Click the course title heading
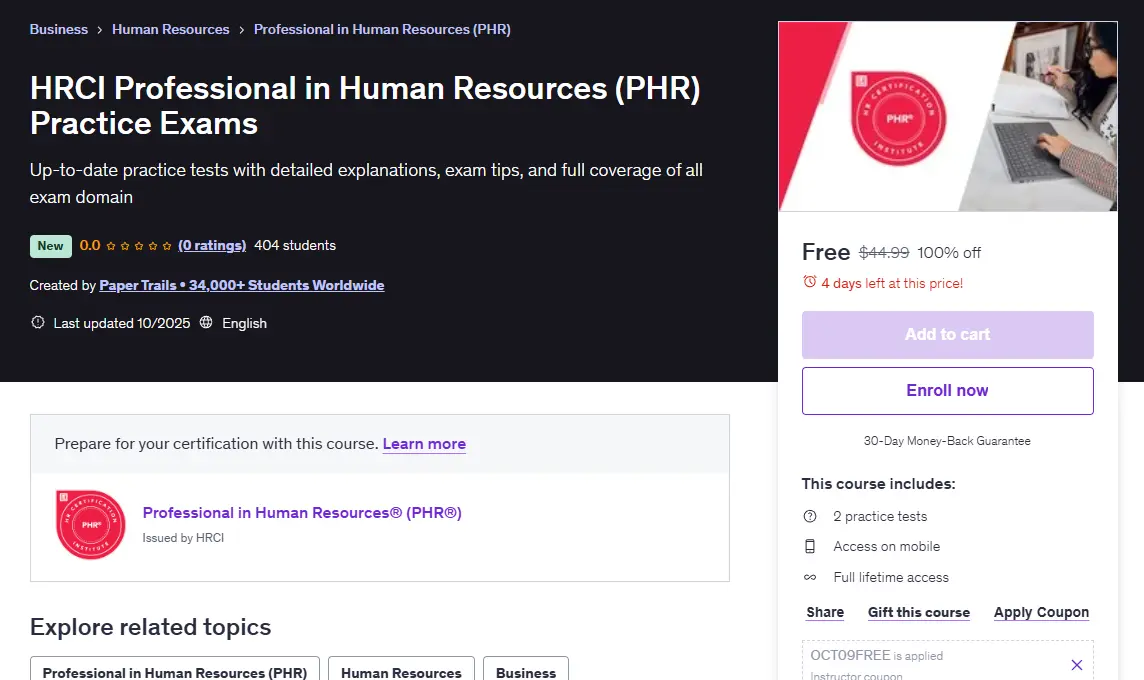This screenshot has height=680, width=1144. pos(365,106)
